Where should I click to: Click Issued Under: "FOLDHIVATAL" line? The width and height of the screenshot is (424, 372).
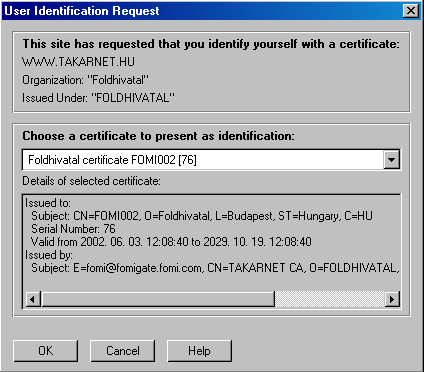point(98,98)
